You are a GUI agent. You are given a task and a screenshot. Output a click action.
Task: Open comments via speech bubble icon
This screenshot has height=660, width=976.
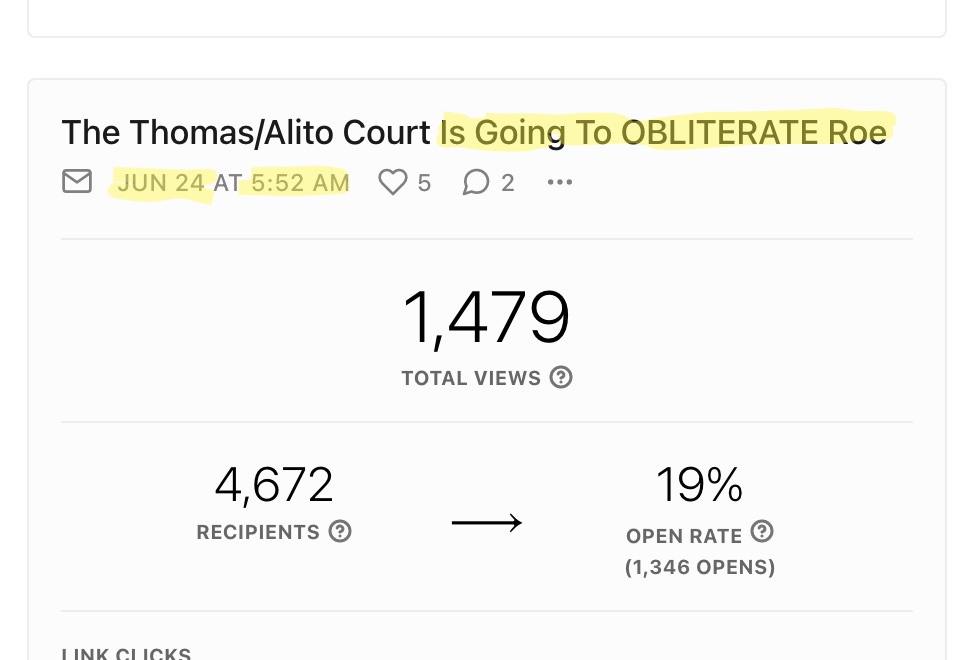click(x=476, y=182)
